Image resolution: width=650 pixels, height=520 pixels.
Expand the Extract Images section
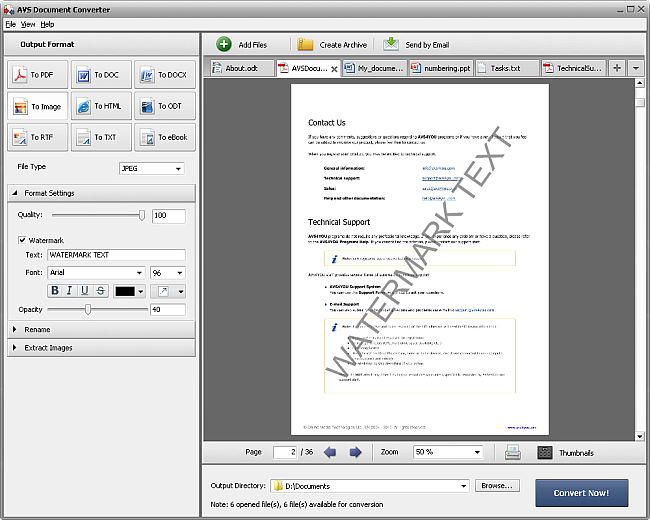101,347
